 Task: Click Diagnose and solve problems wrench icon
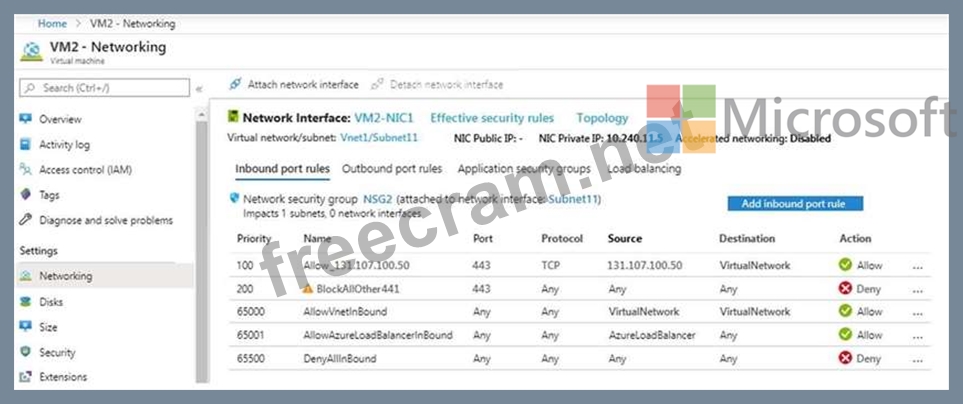(26, 220)
